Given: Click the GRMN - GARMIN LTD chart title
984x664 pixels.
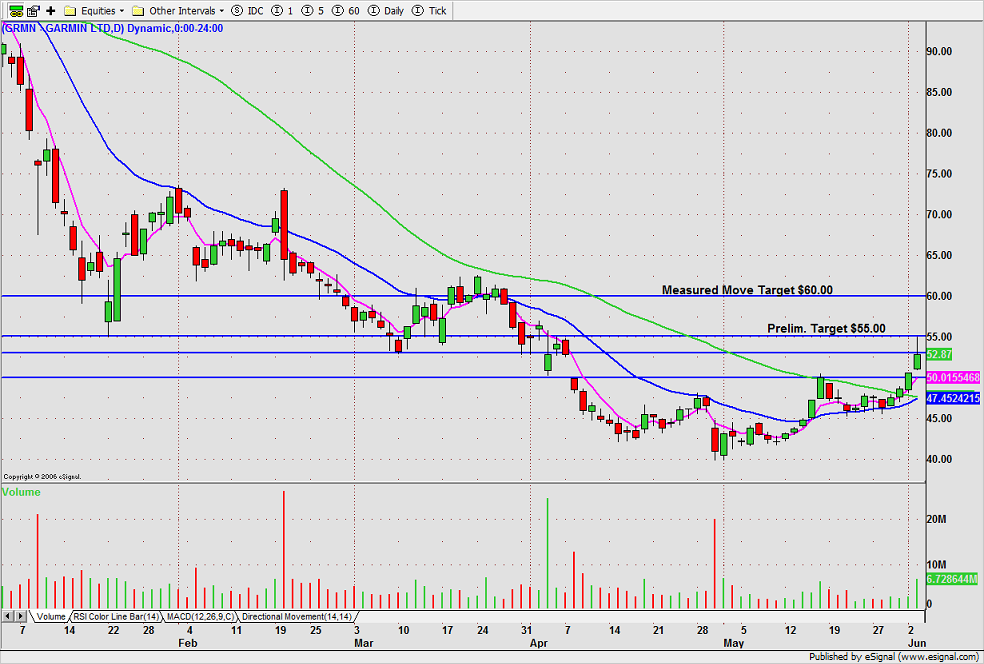Looking at the screenshot, I should pos(113,28).
